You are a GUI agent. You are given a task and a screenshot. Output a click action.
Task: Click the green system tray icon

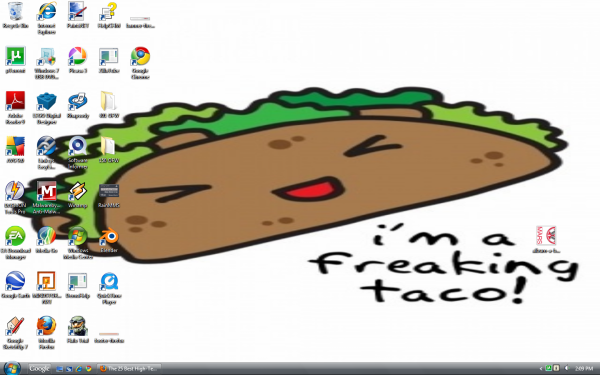(x=549, y=368)
